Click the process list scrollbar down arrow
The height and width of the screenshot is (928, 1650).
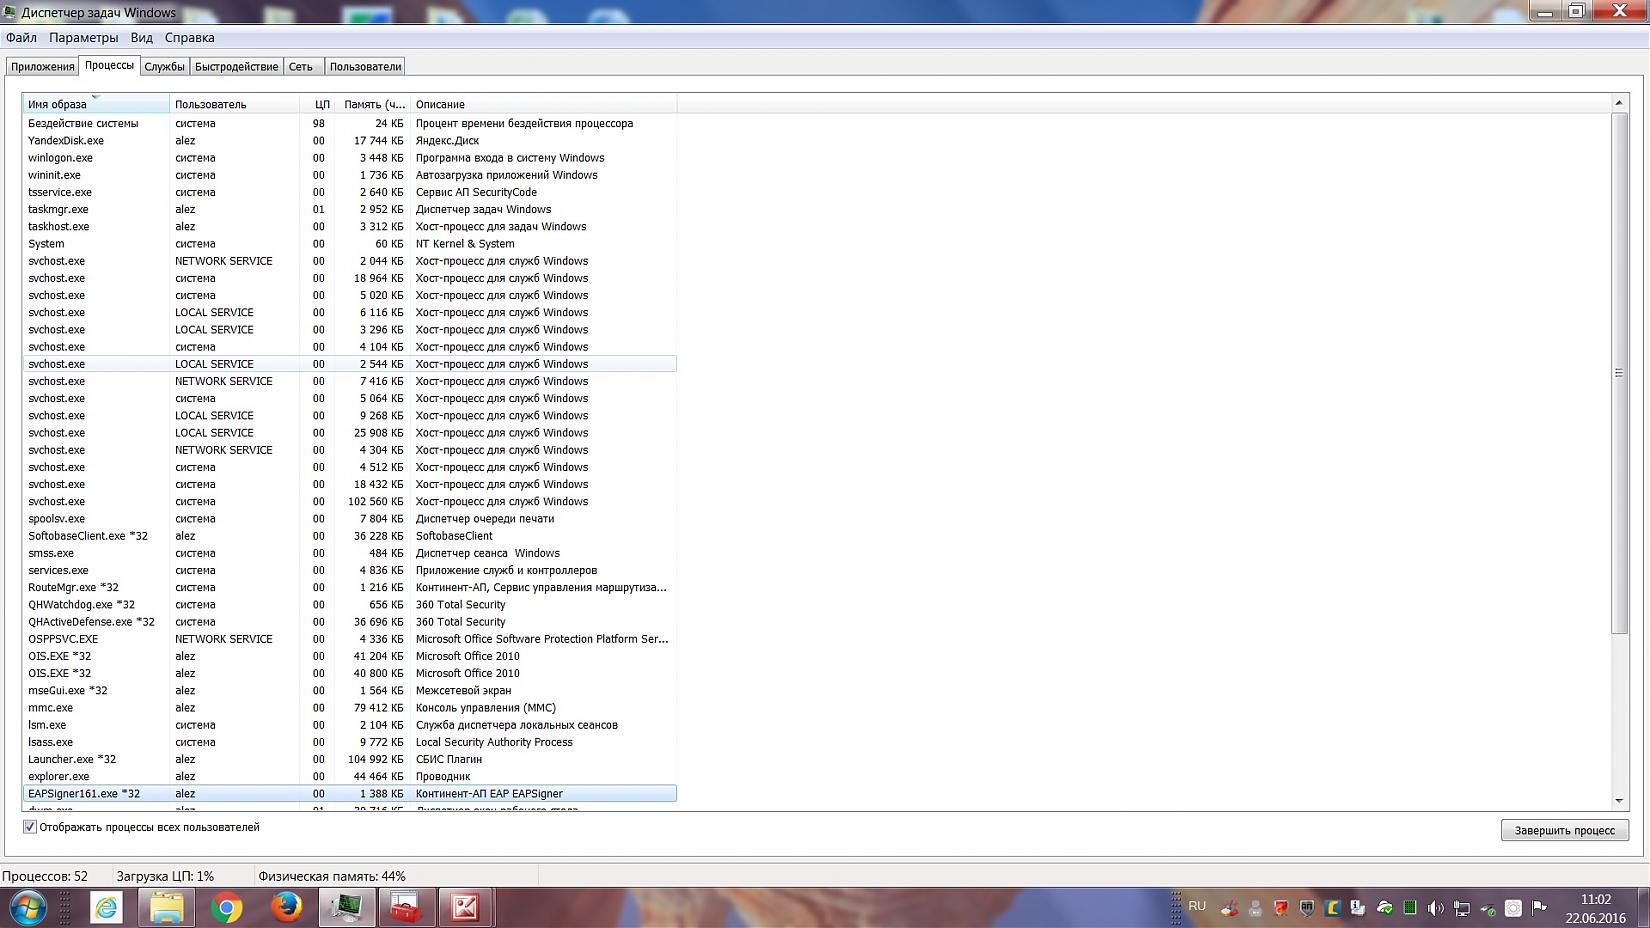[x=1619, y=801]
